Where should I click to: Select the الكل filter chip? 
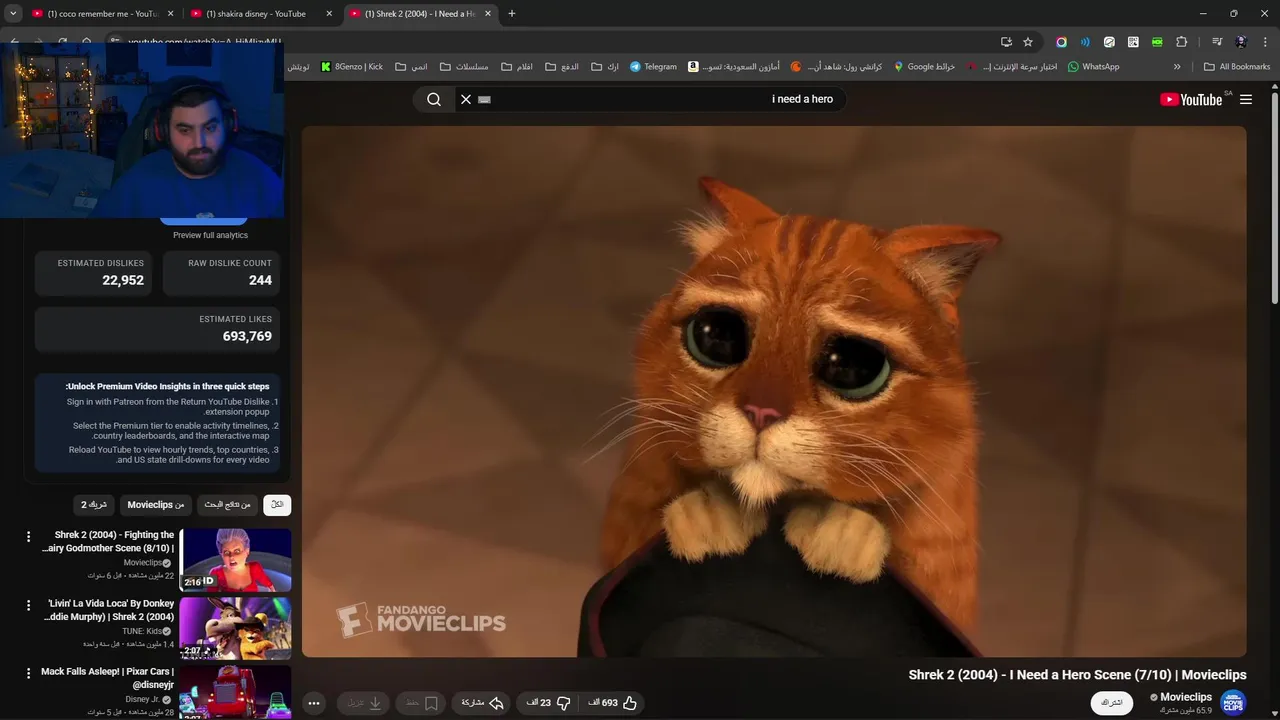point(277,505)
